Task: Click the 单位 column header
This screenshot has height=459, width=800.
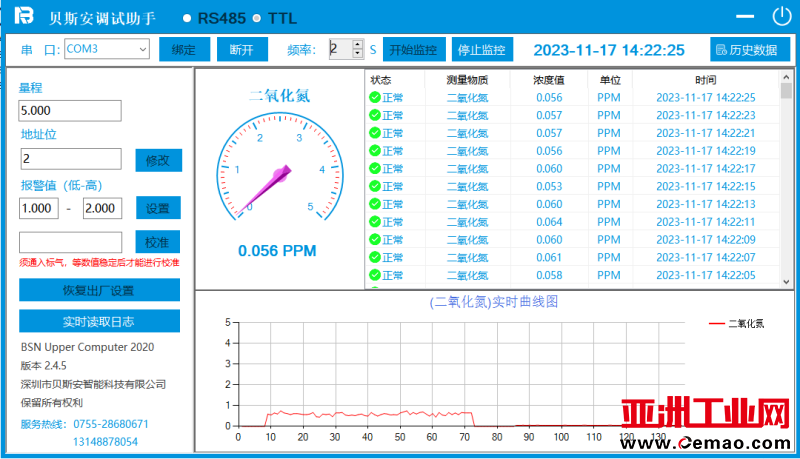Action: (x=610, y=80)
